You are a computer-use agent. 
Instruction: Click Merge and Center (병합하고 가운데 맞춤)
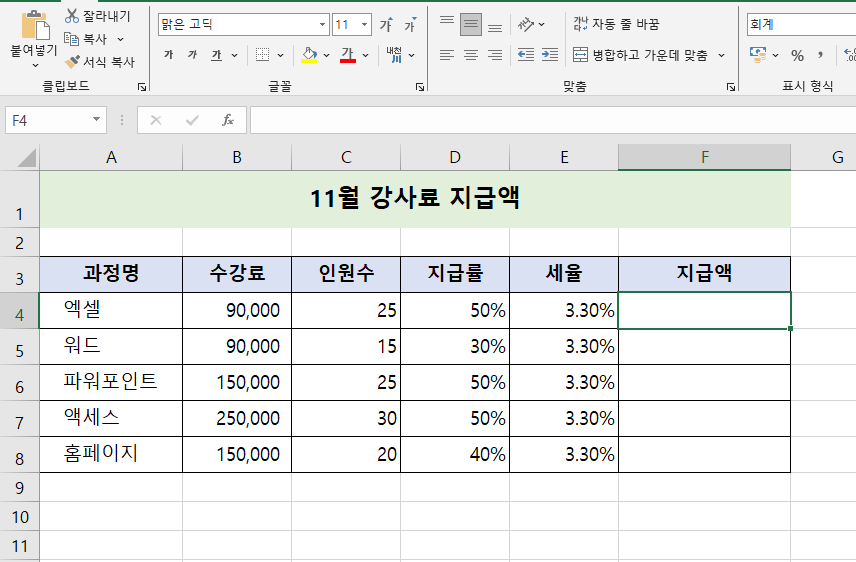(640, 55)
